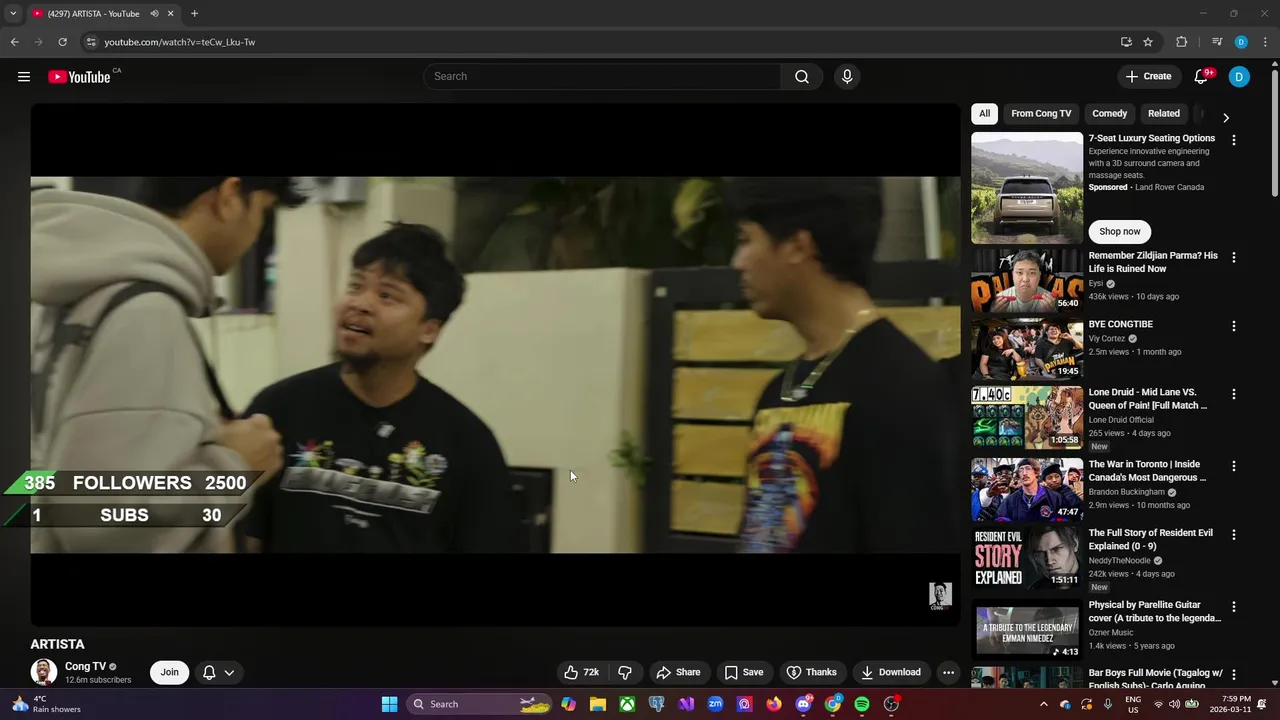Open the Physical by Parellite Guitar cover title
The width and height of the screenshot is (1280, 720).
pos(1155,611)
